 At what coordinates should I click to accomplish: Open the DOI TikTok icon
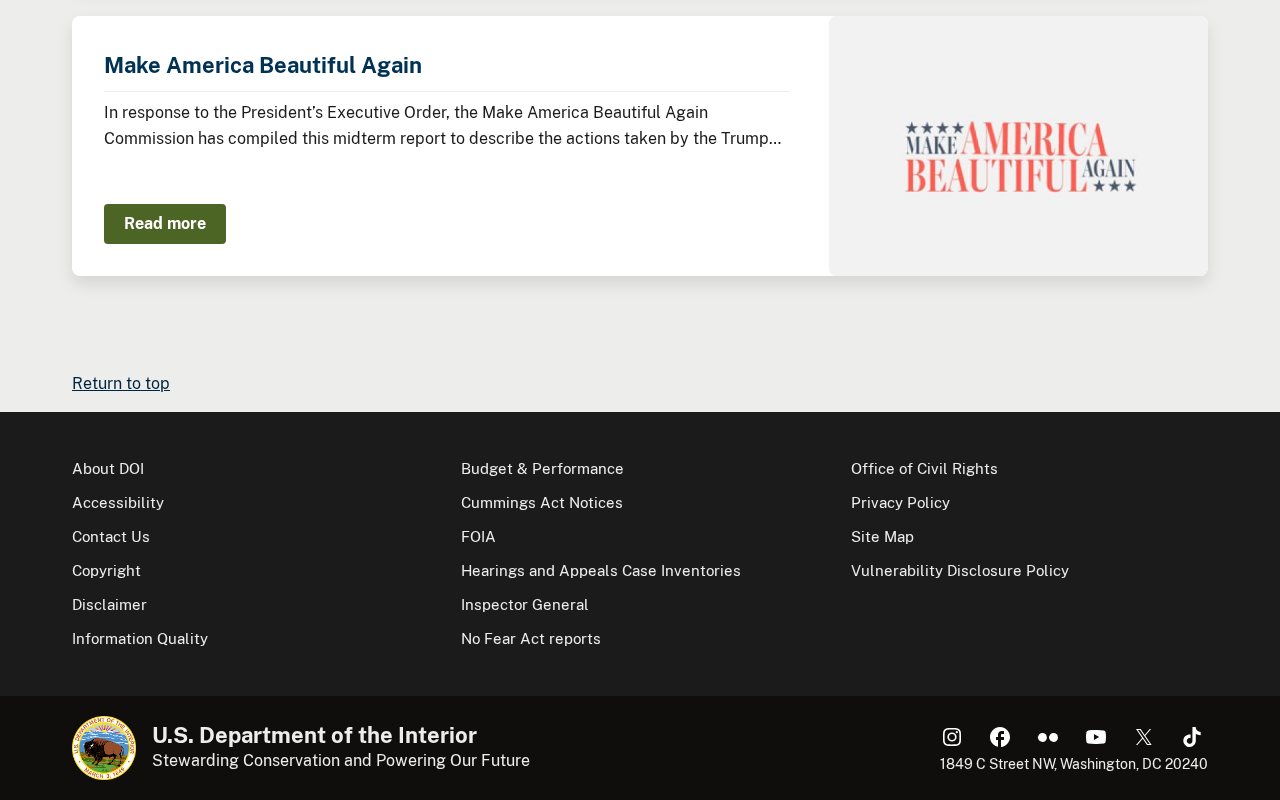[1192, 737]
